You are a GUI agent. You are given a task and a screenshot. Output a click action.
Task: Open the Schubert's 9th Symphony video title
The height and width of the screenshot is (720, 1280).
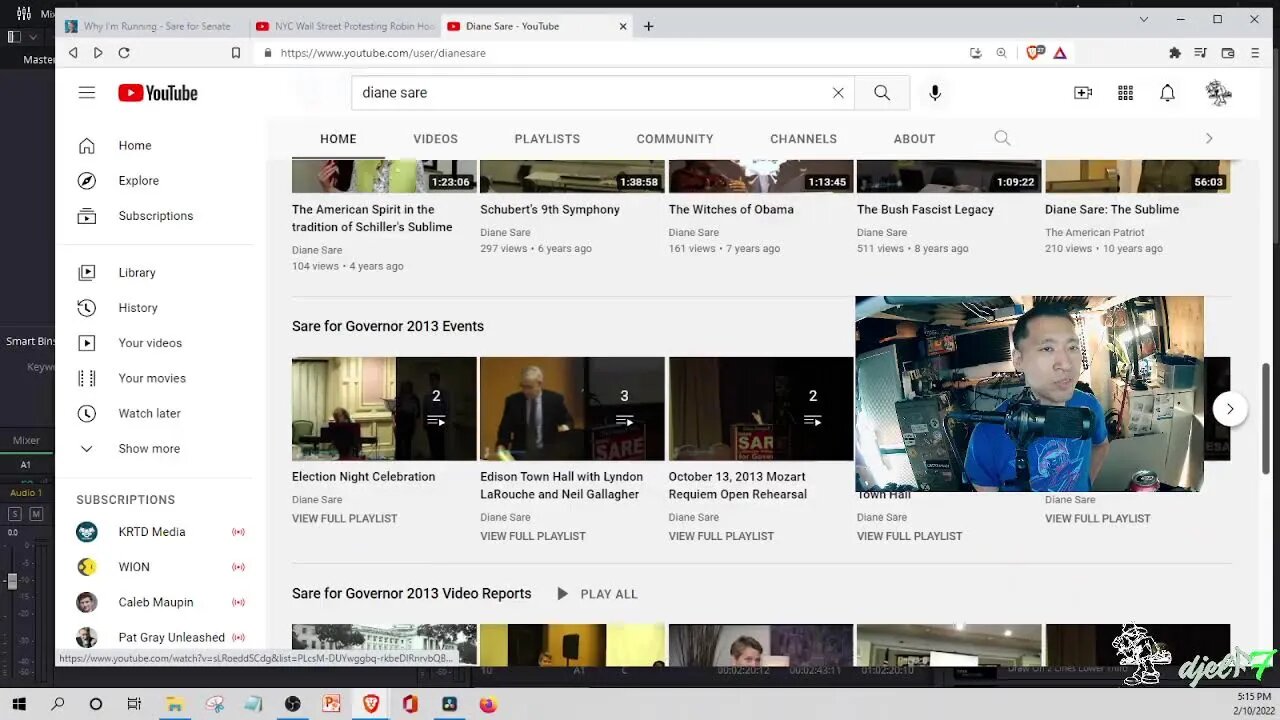click(x=550, y=210)
